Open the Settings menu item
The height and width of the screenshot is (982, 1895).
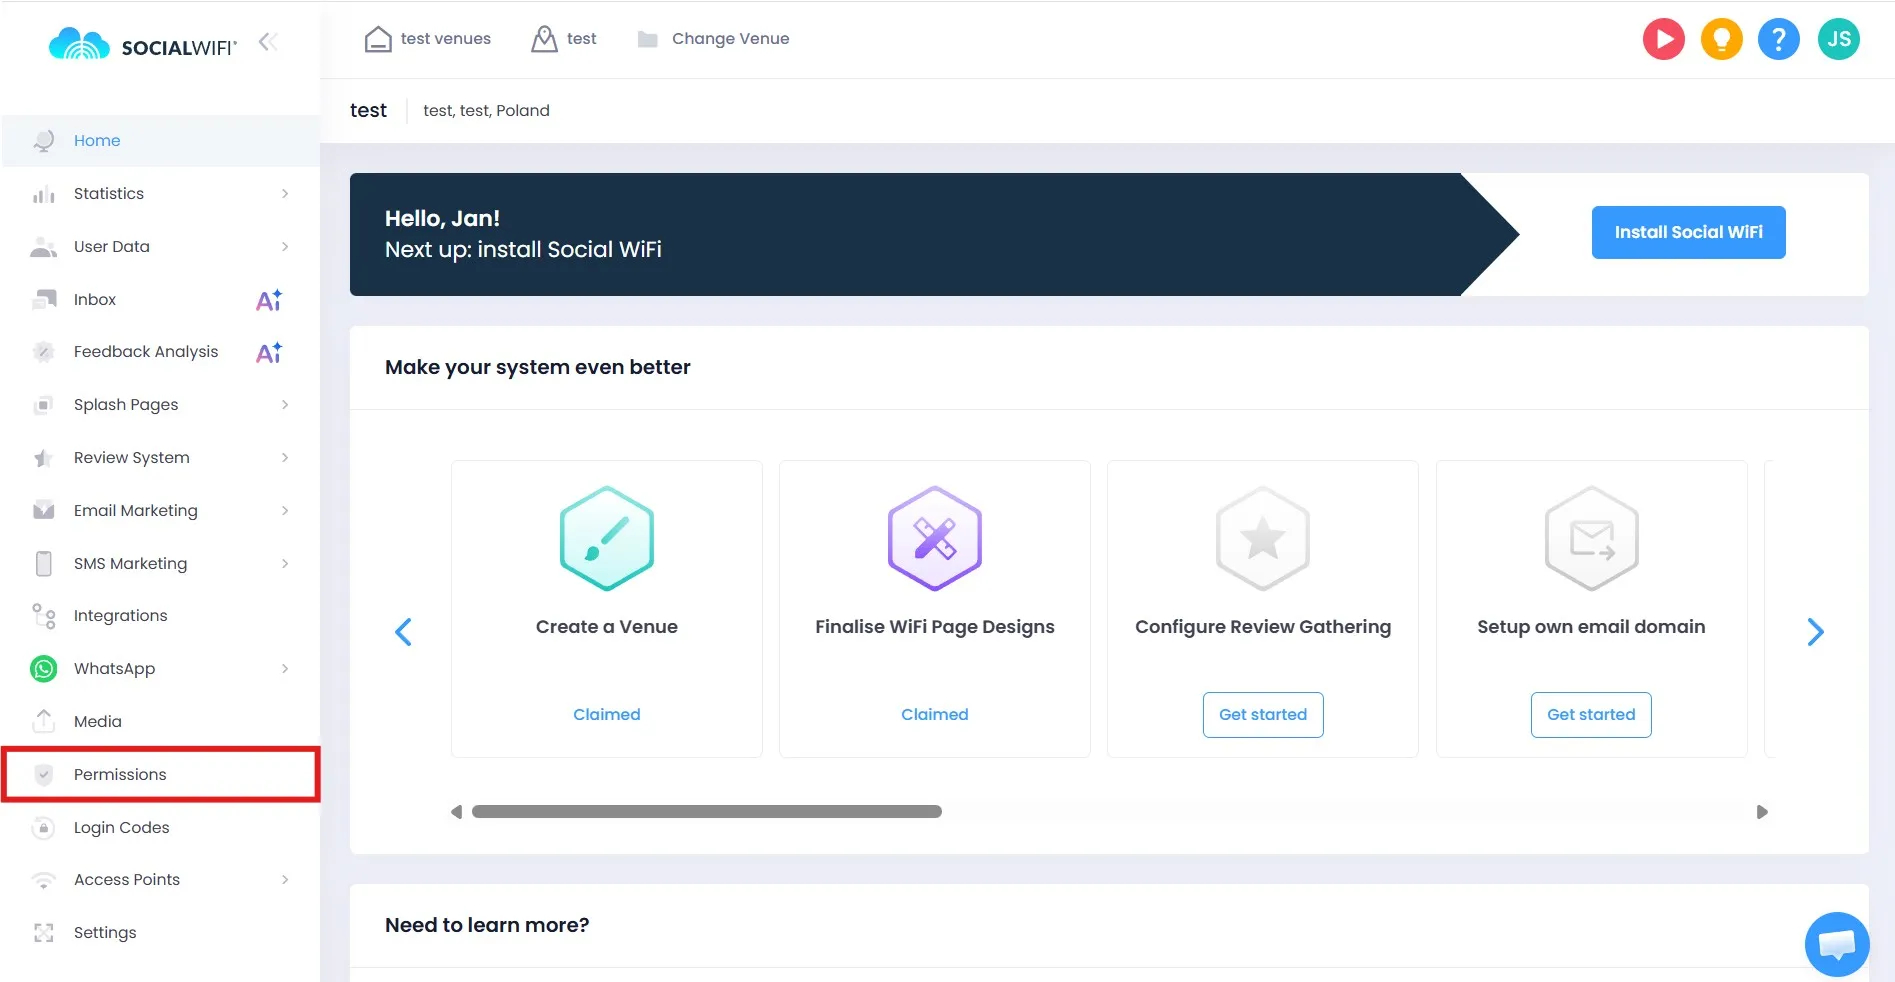click(x=161, y=933)
